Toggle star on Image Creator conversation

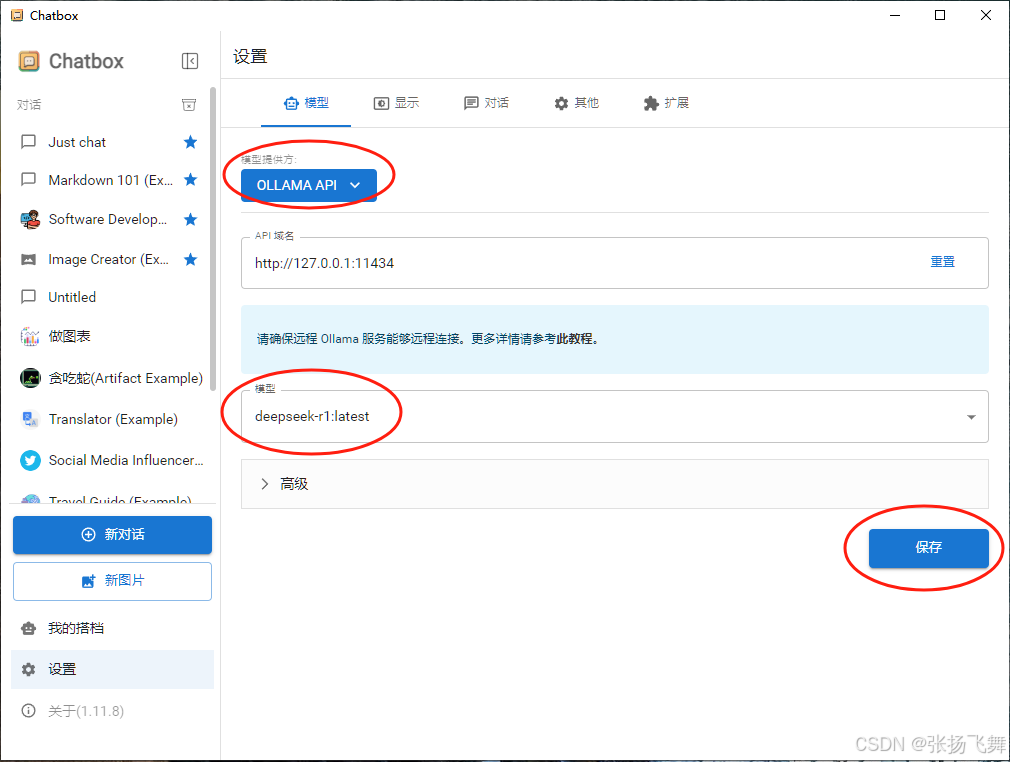coord(191,260)
